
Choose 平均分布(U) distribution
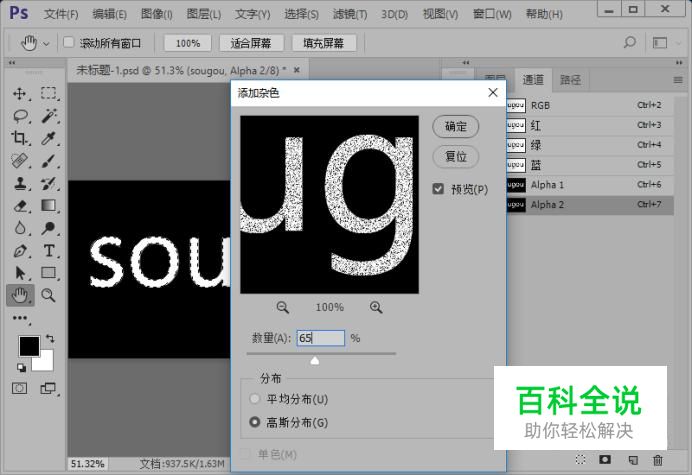(x=255, y=399)
